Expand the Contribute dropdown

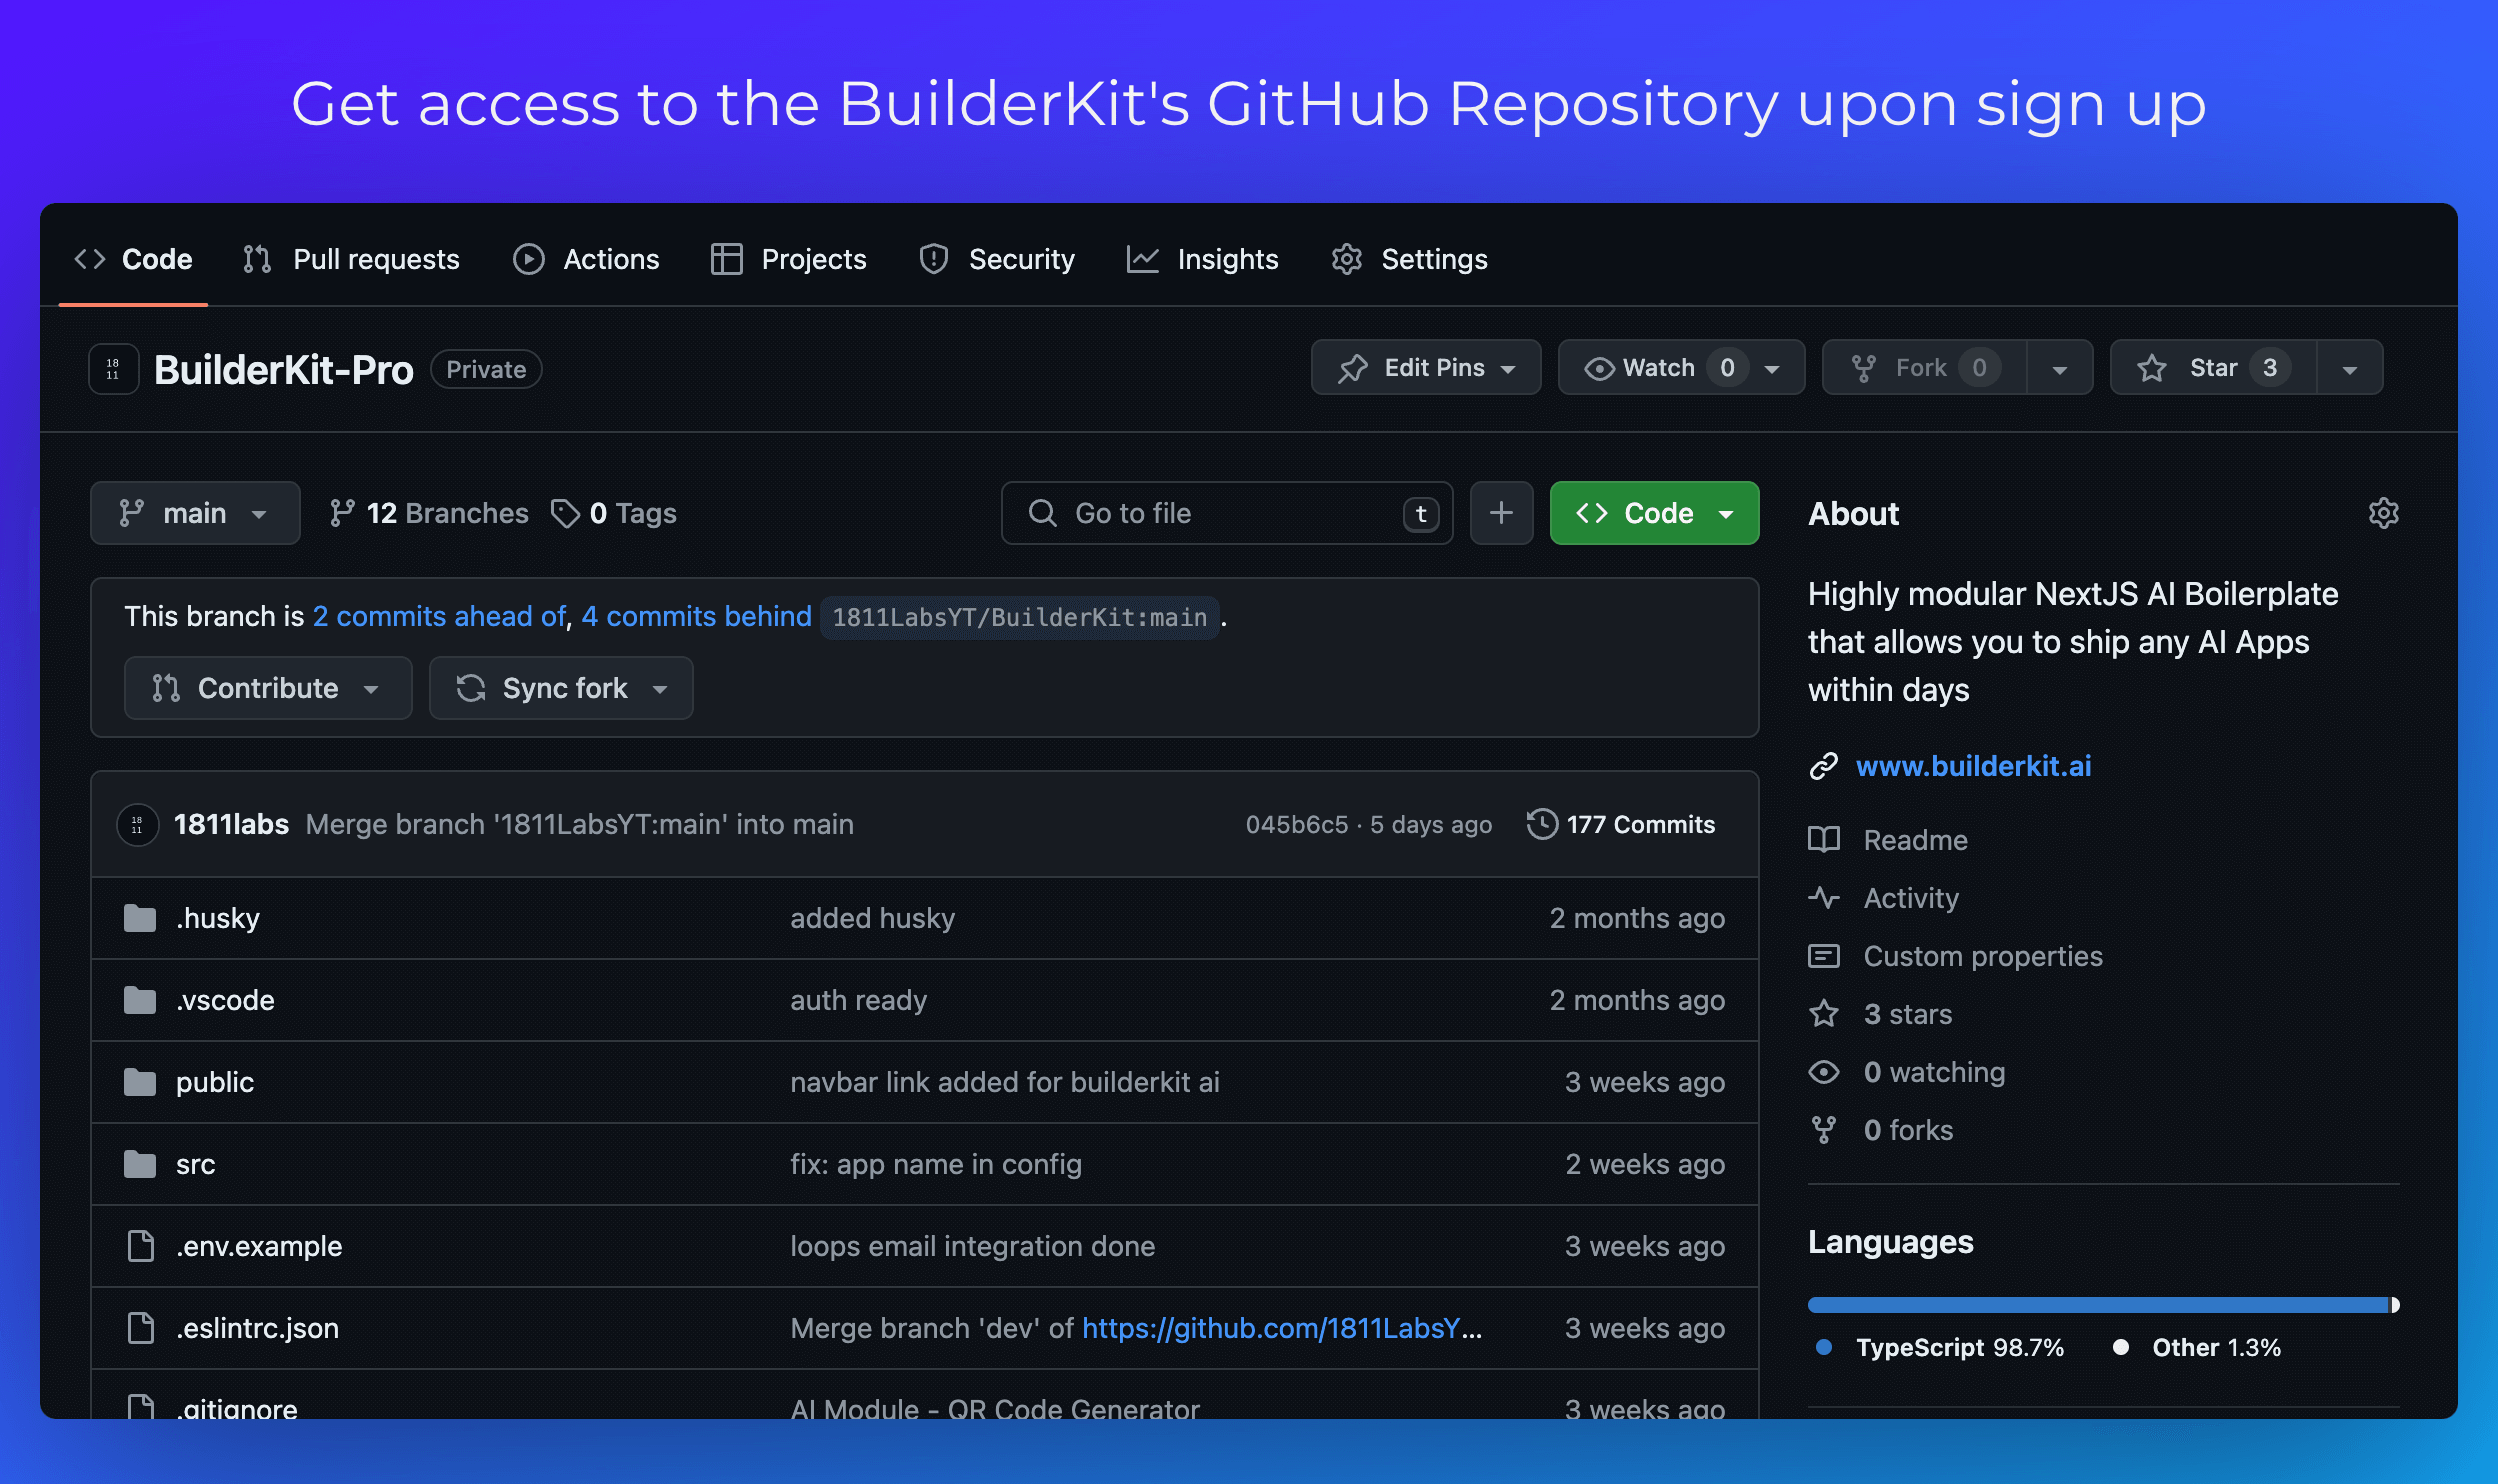pyautogui.click(x=268, y=688)
